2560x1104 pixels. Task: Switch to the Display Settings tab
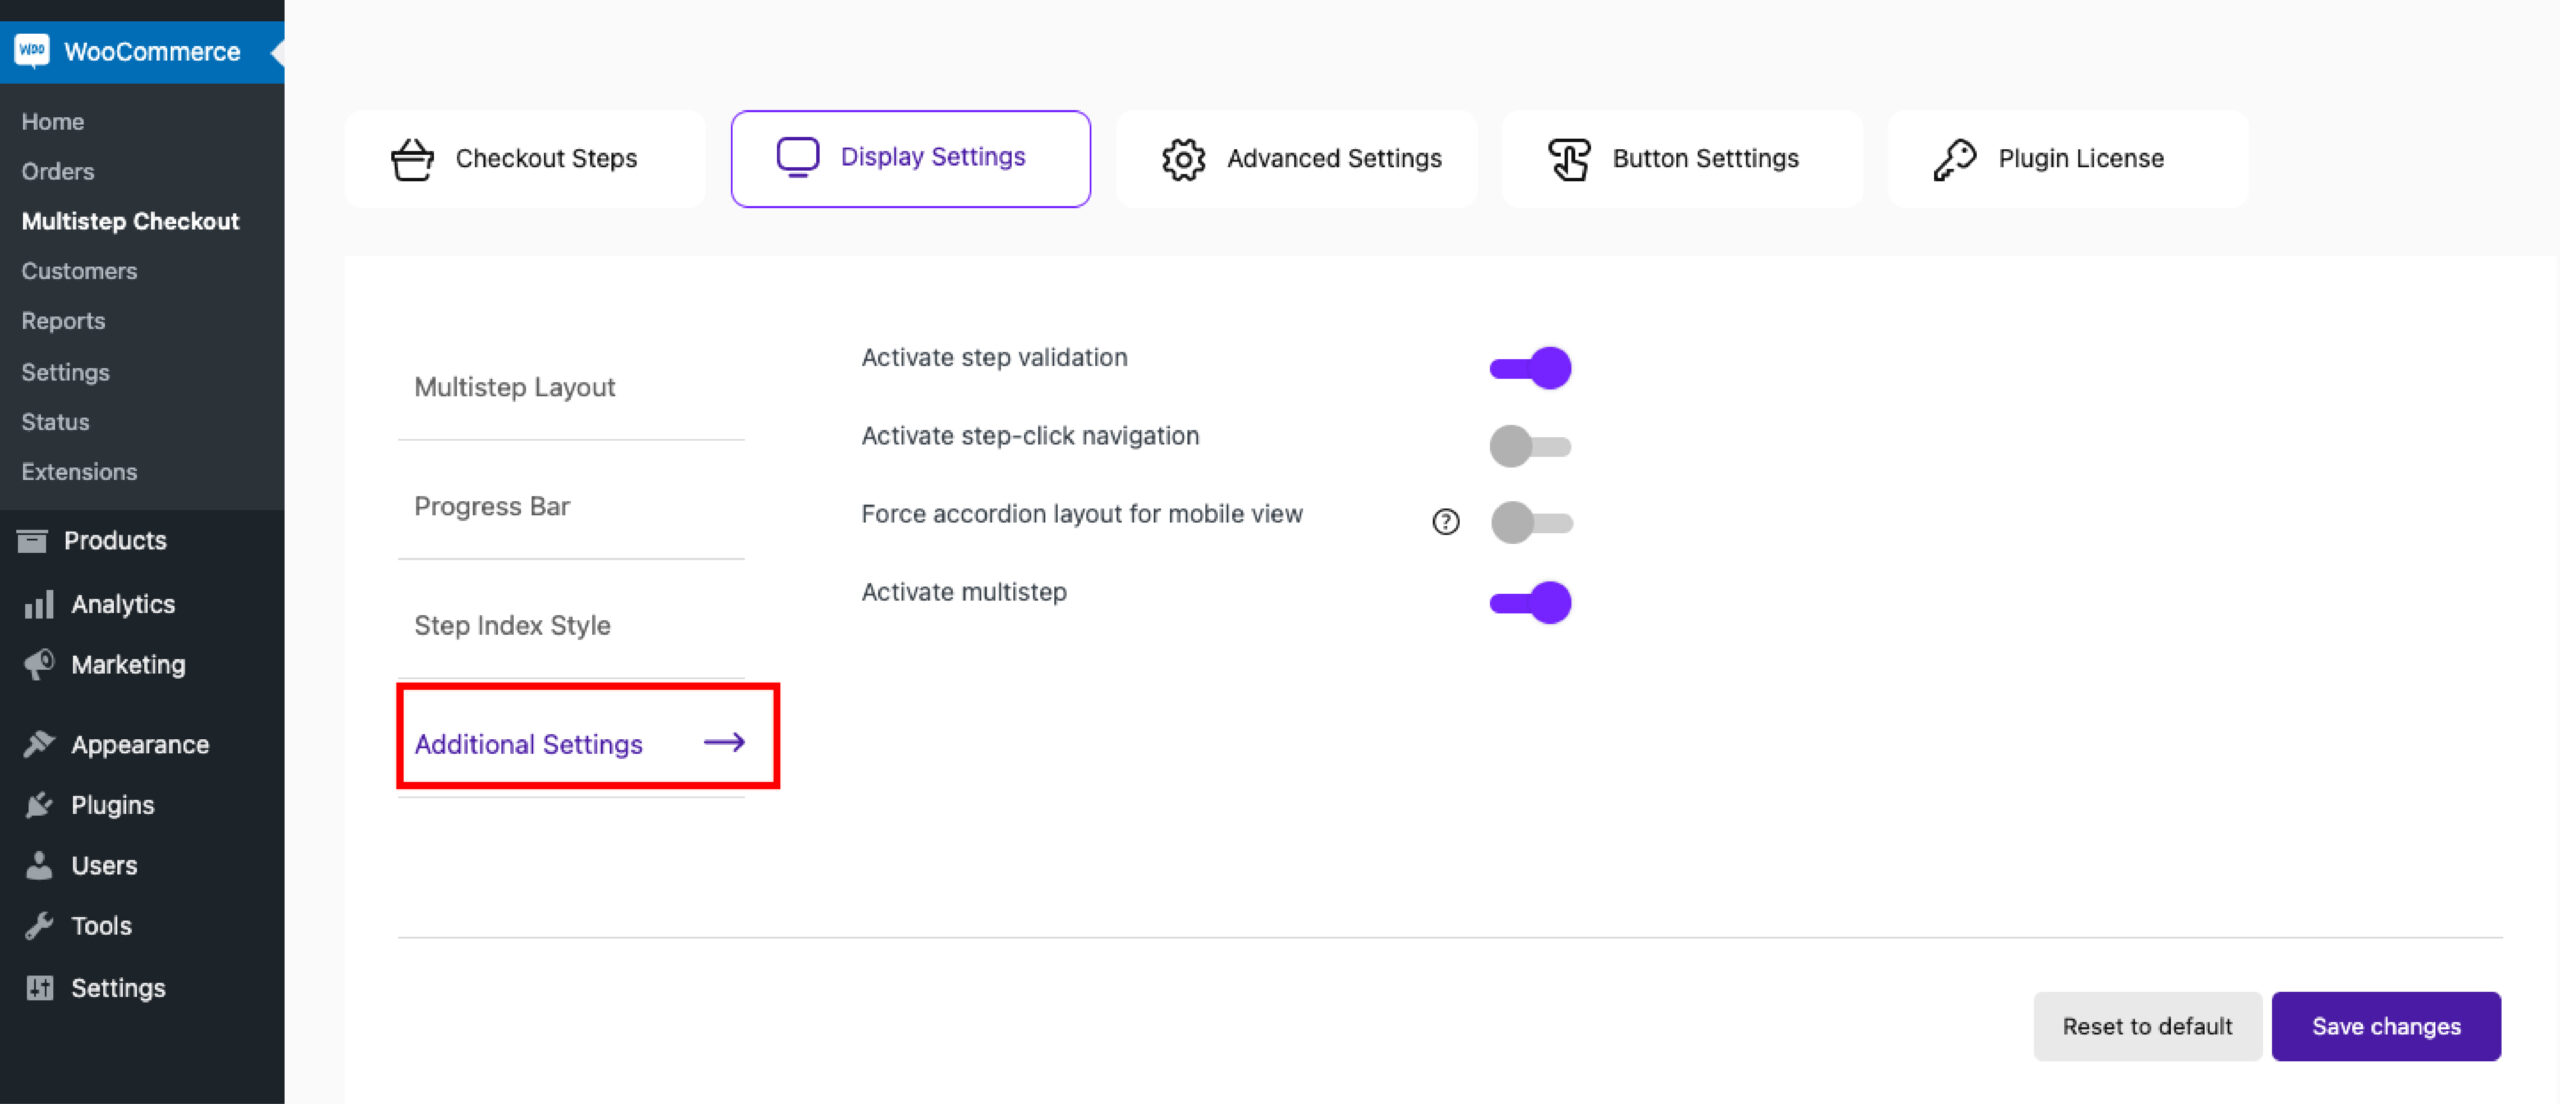point(910,158)
